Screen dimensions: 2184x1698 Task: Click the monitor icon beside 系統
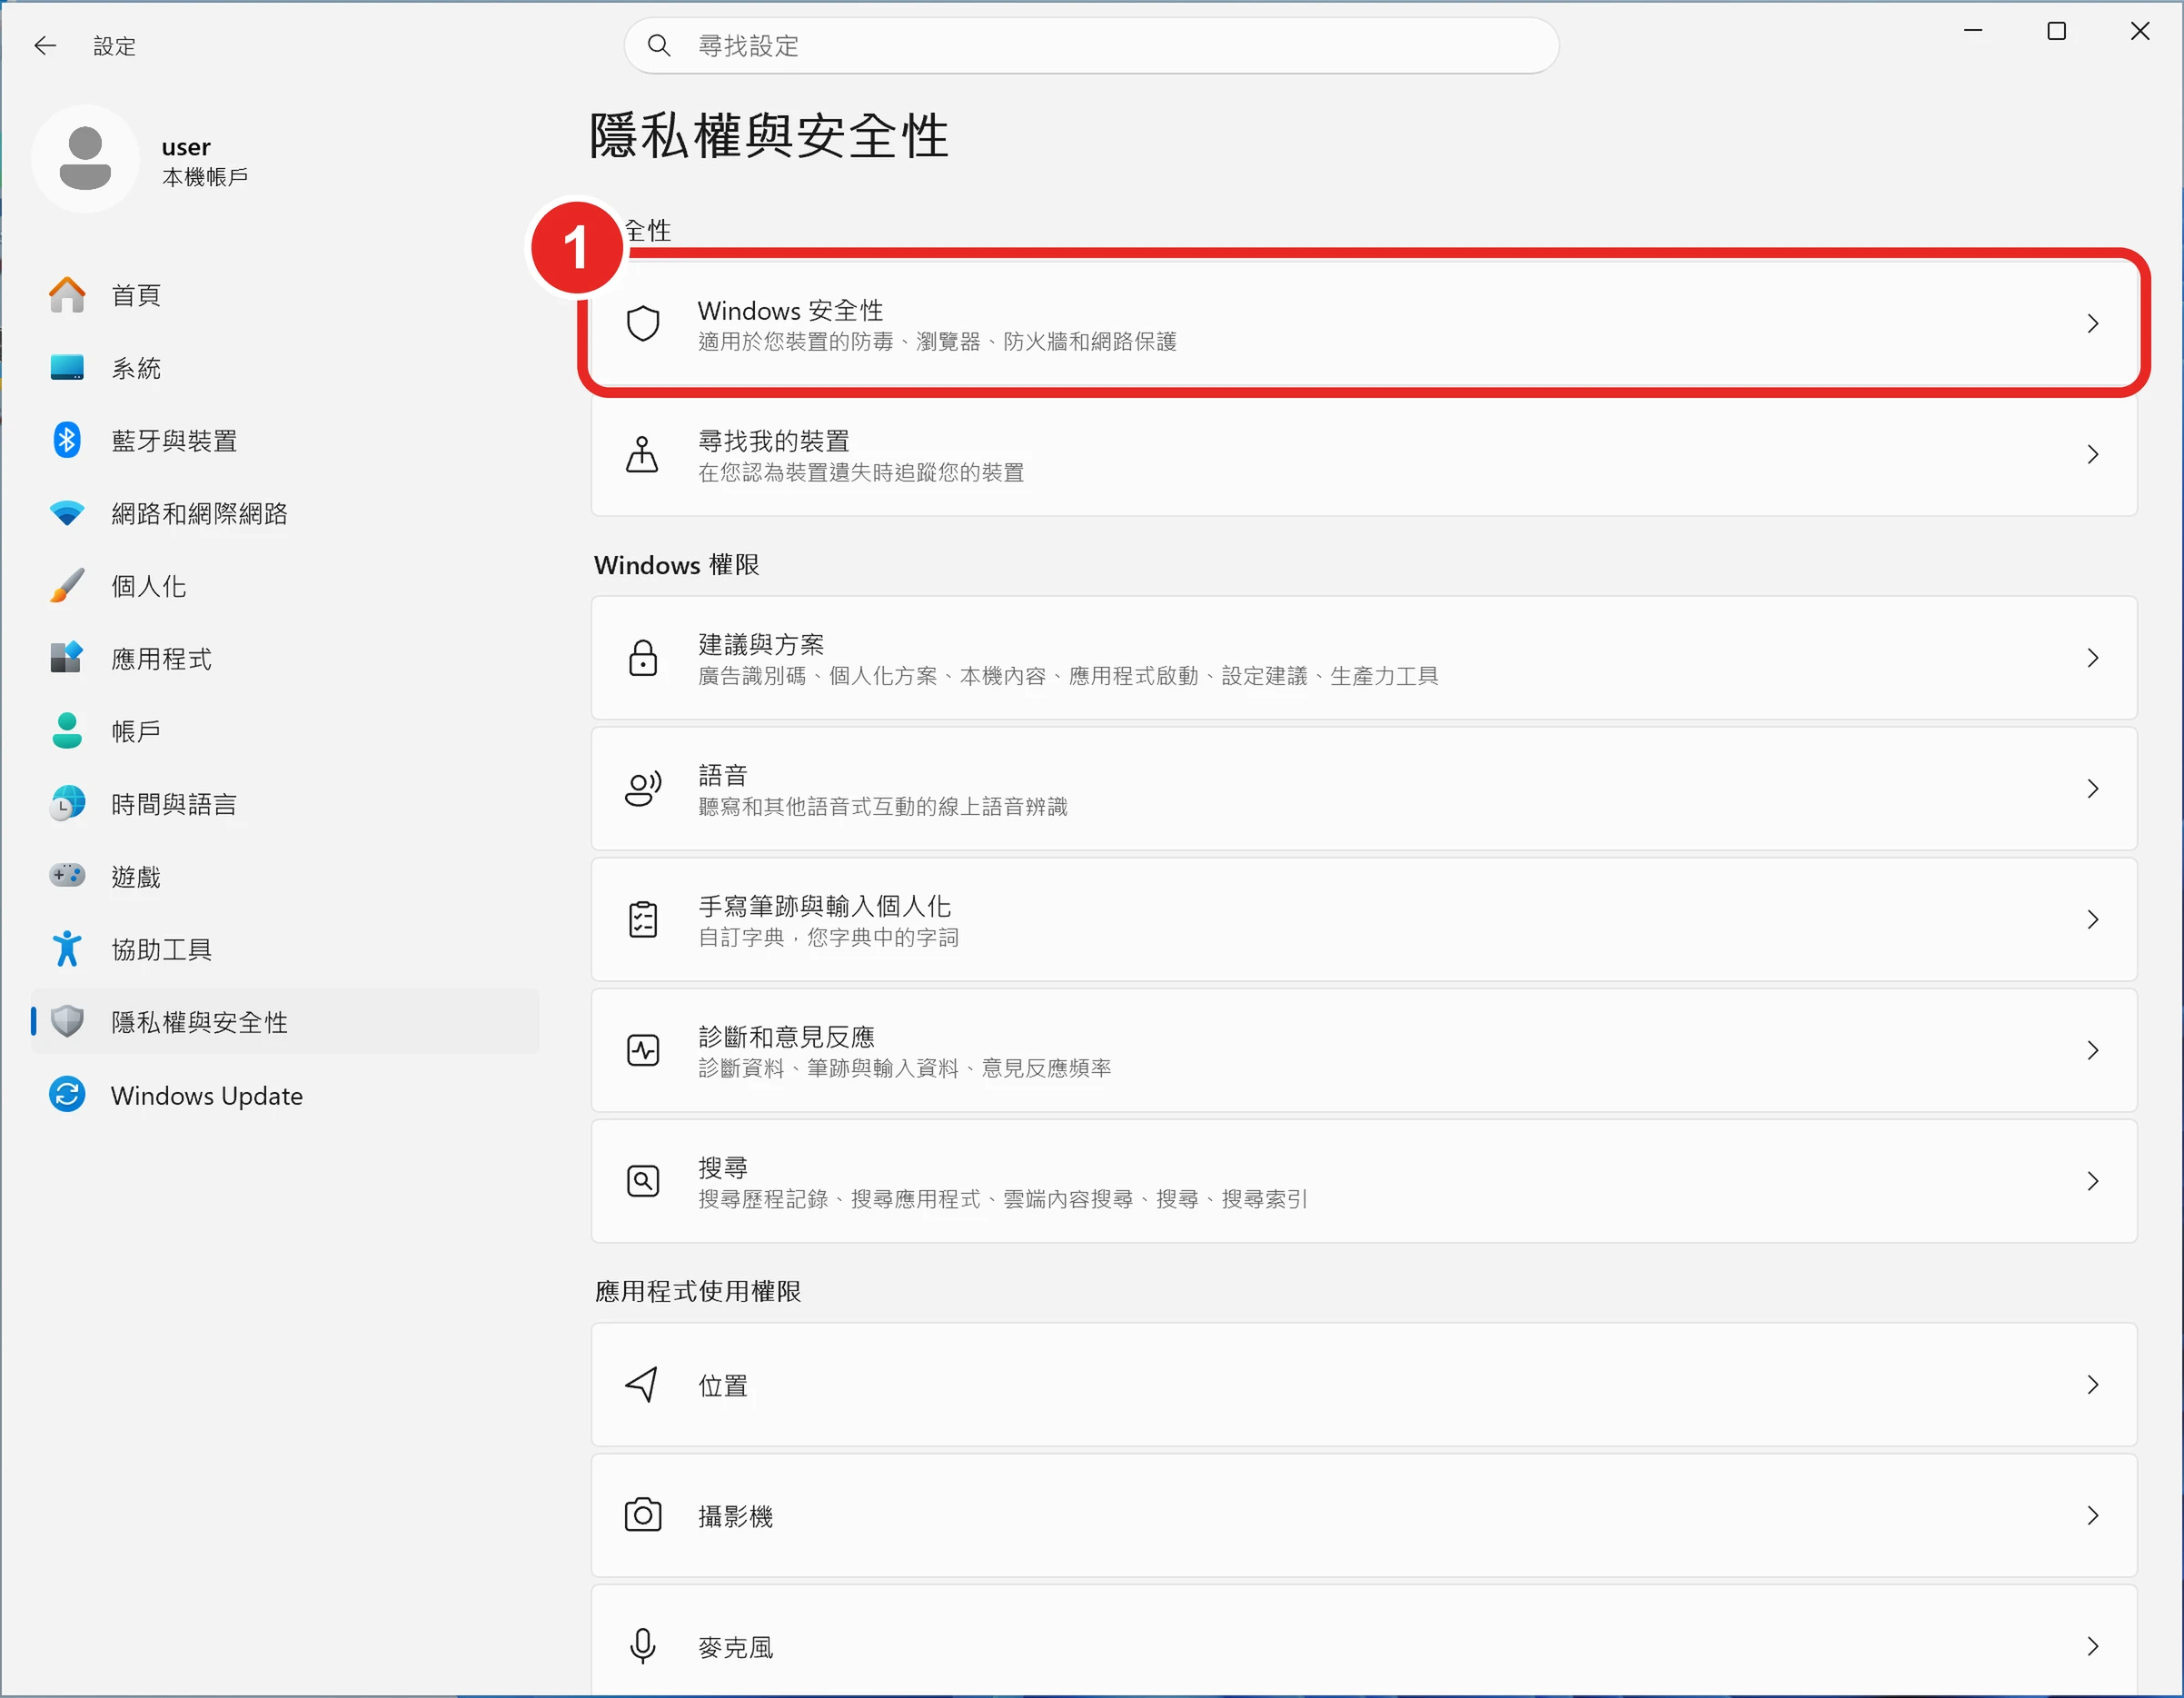(x=67, y=368)
